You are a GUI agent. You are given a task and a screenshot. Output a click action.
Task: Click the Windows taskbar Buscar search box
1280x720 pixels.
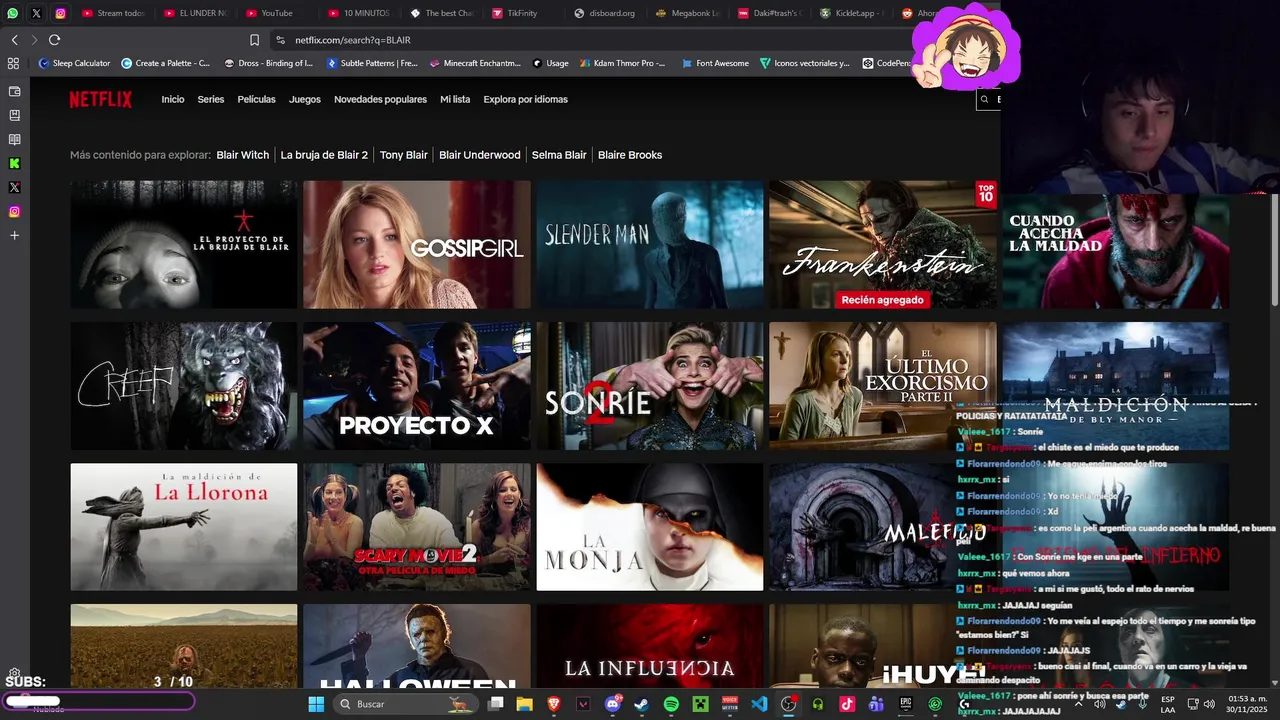point(408,704)
